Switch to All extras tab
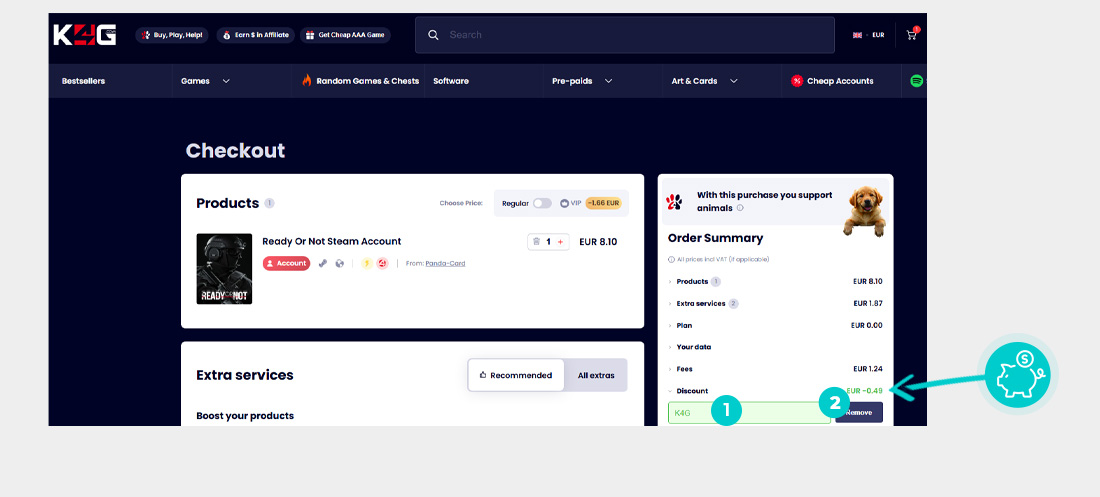Image resolution: width=1100 pixels, height=497 pixels. 596,375
